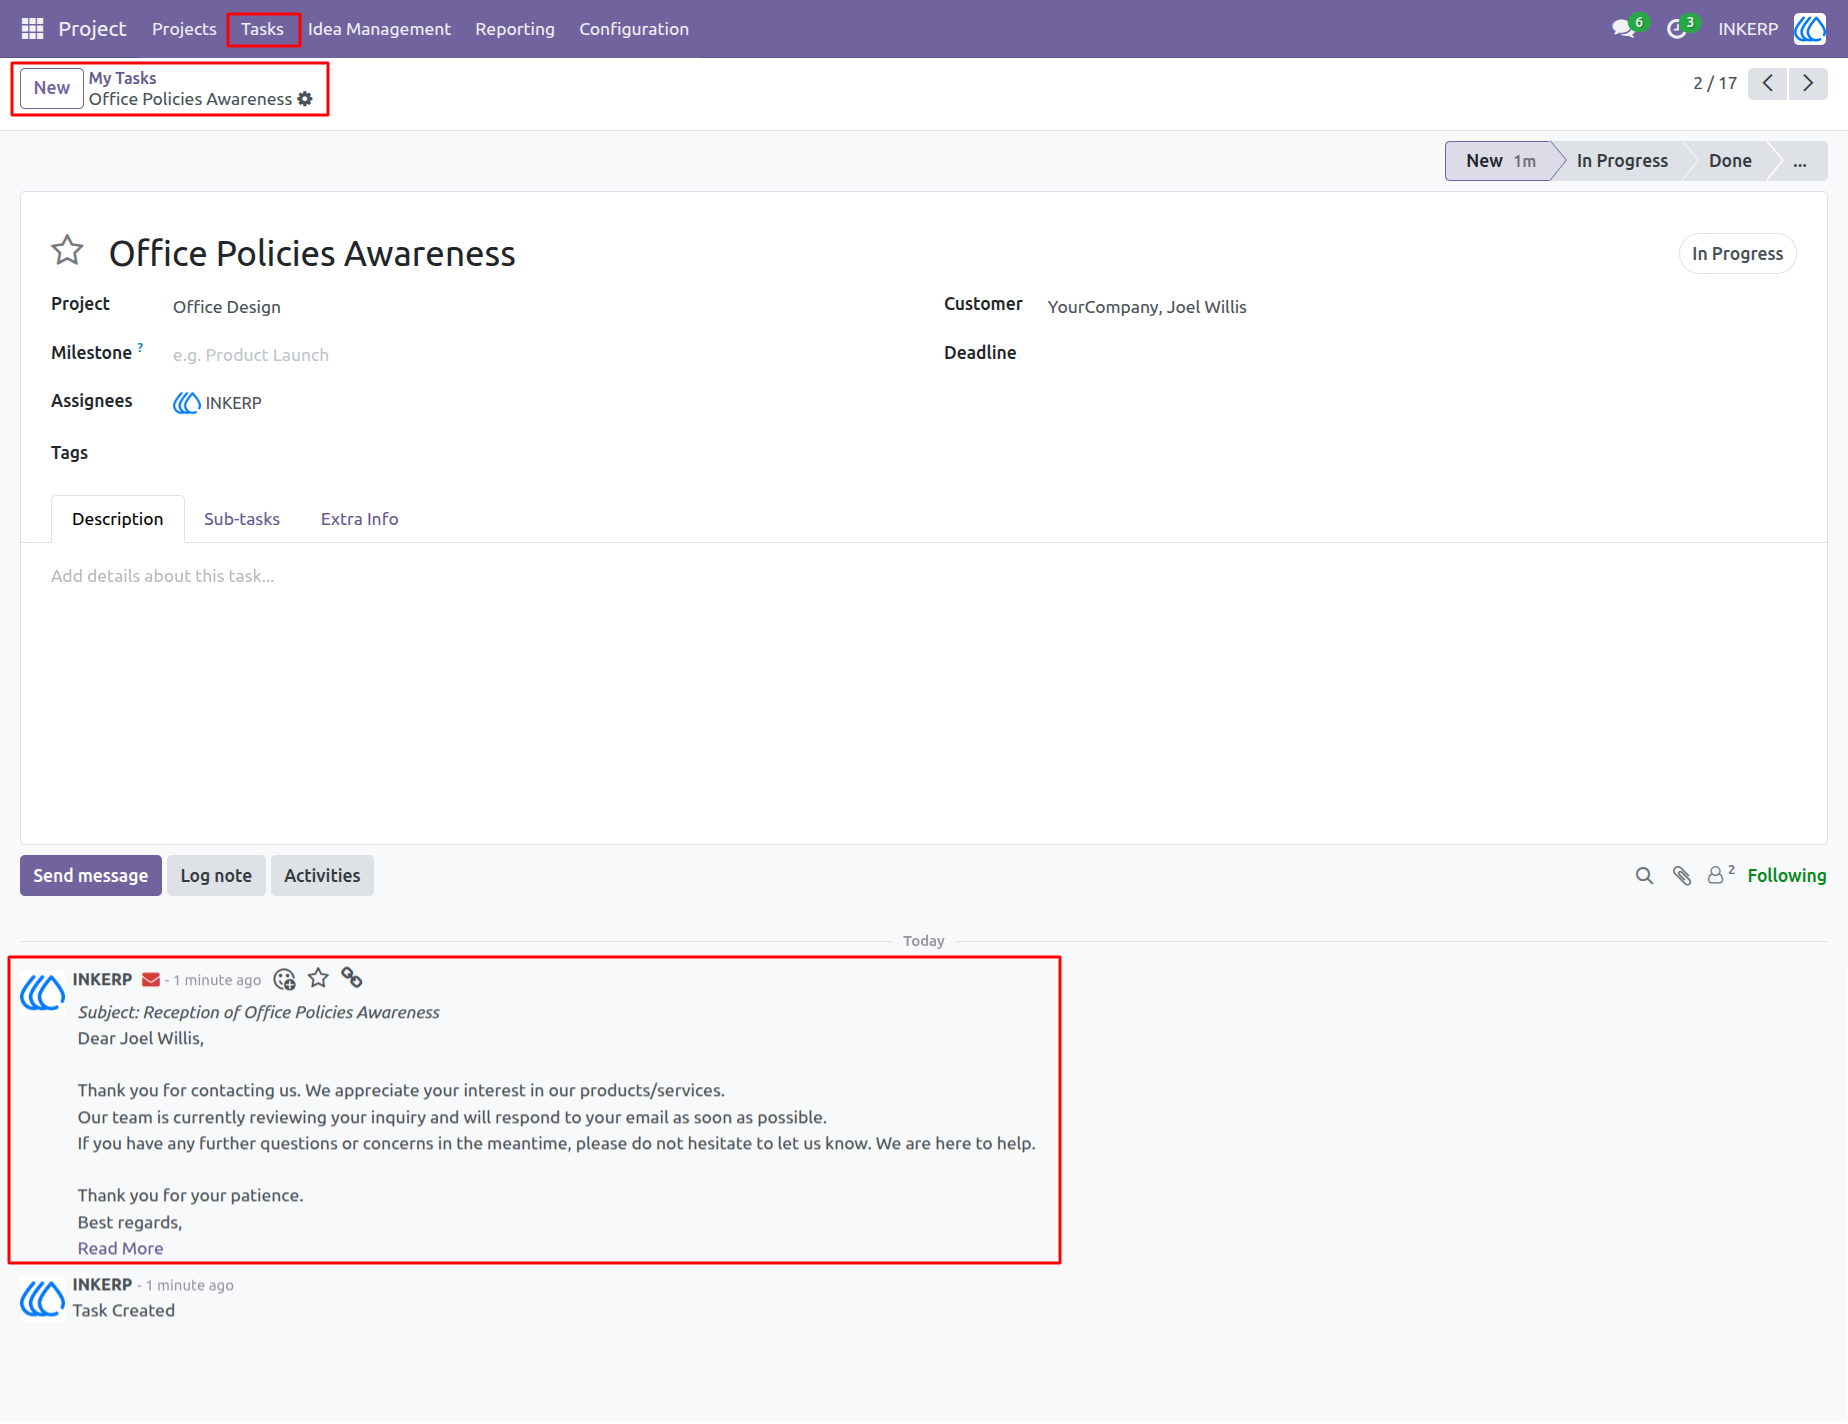Switch to the Extra Info tab

(359, 519)
